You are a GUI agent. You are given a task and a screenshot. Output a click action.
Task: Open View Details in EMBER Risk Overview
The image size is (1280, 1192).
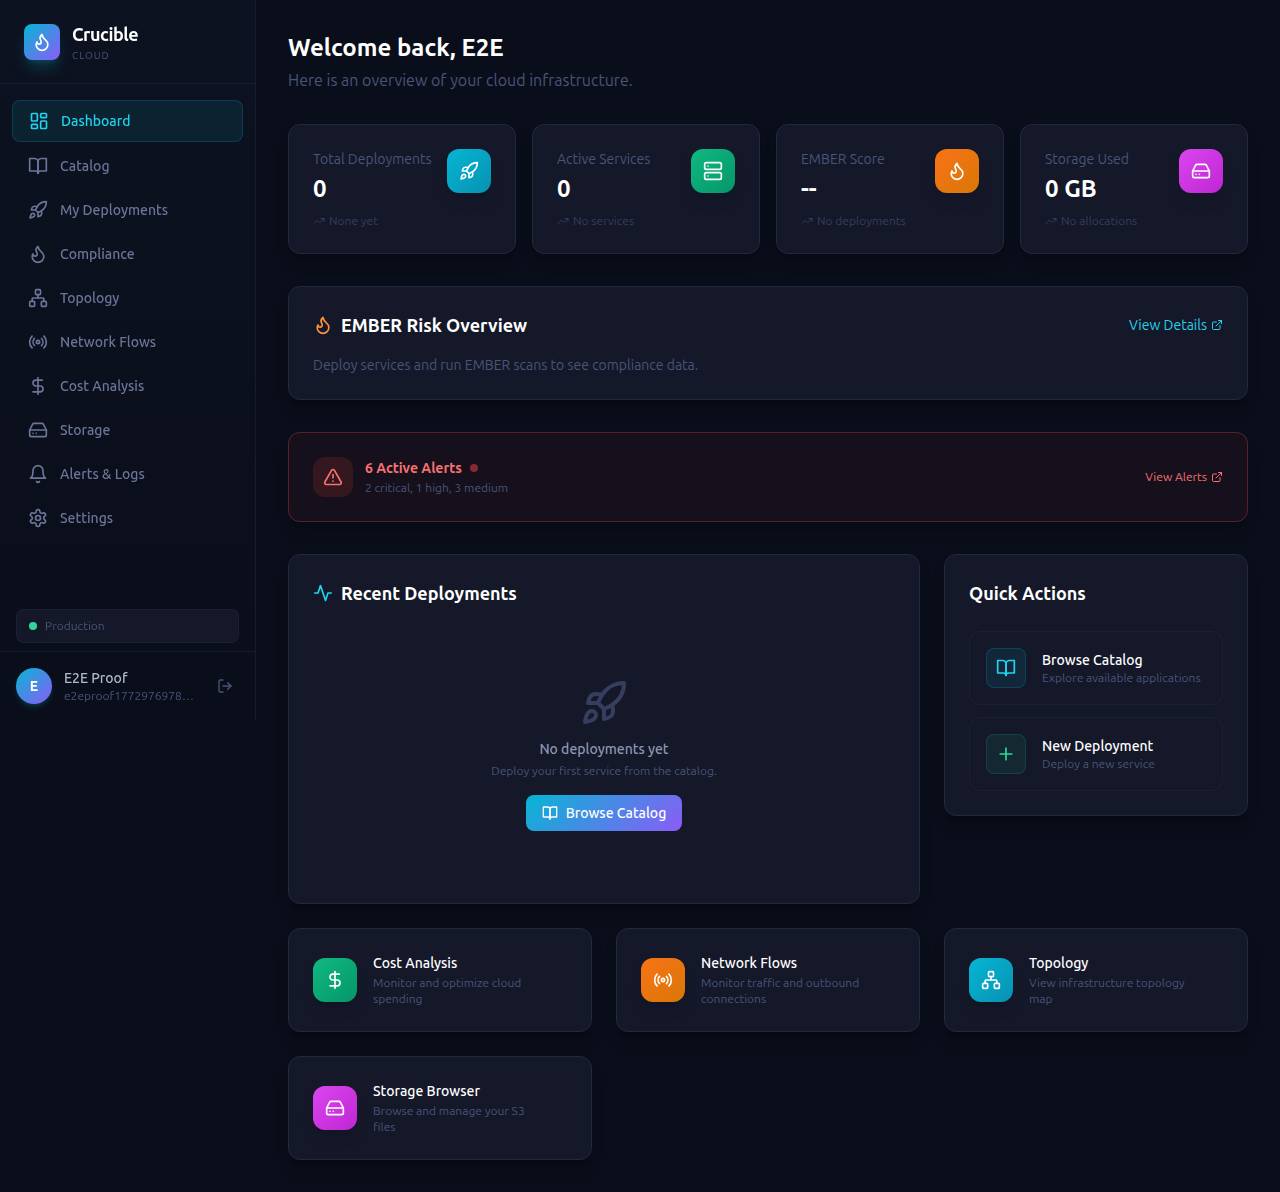1175,324
